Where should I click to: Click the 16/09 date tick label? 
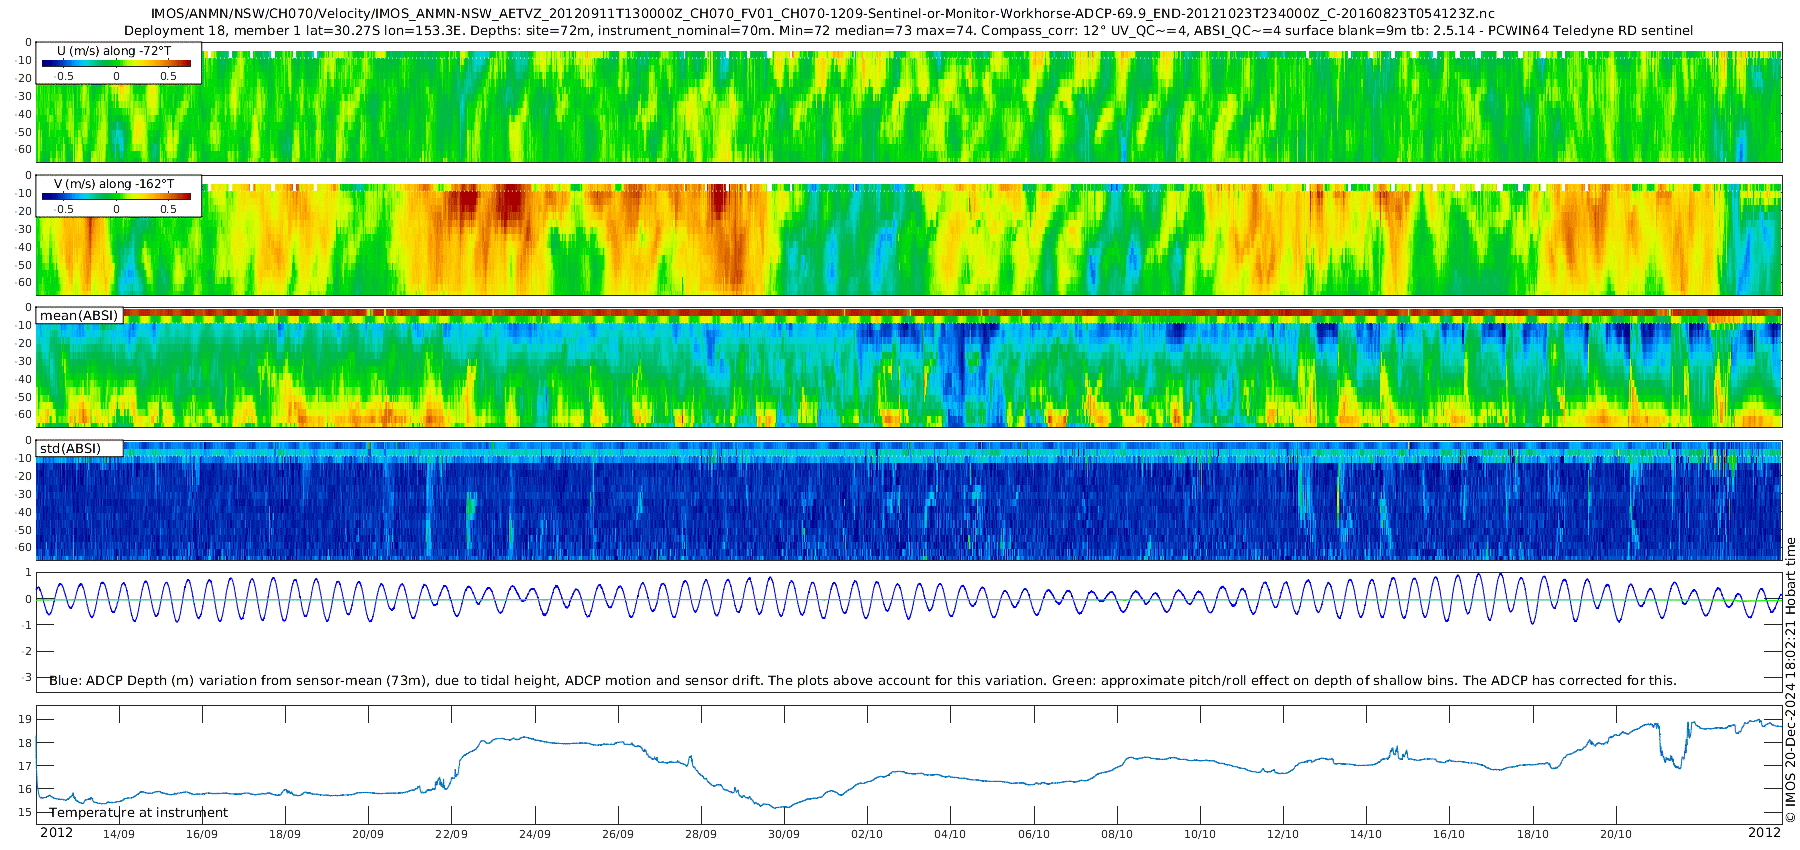coord(202,834)
